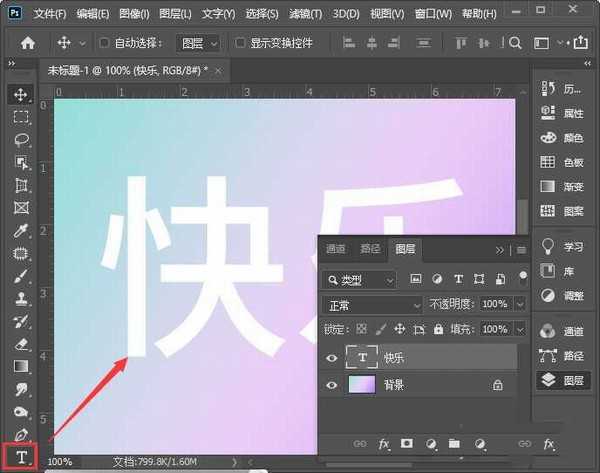This screenshot has height=473, width=600.
Task: Enable the 自动选择 checkbox
Action: click(x=106, y=44)
